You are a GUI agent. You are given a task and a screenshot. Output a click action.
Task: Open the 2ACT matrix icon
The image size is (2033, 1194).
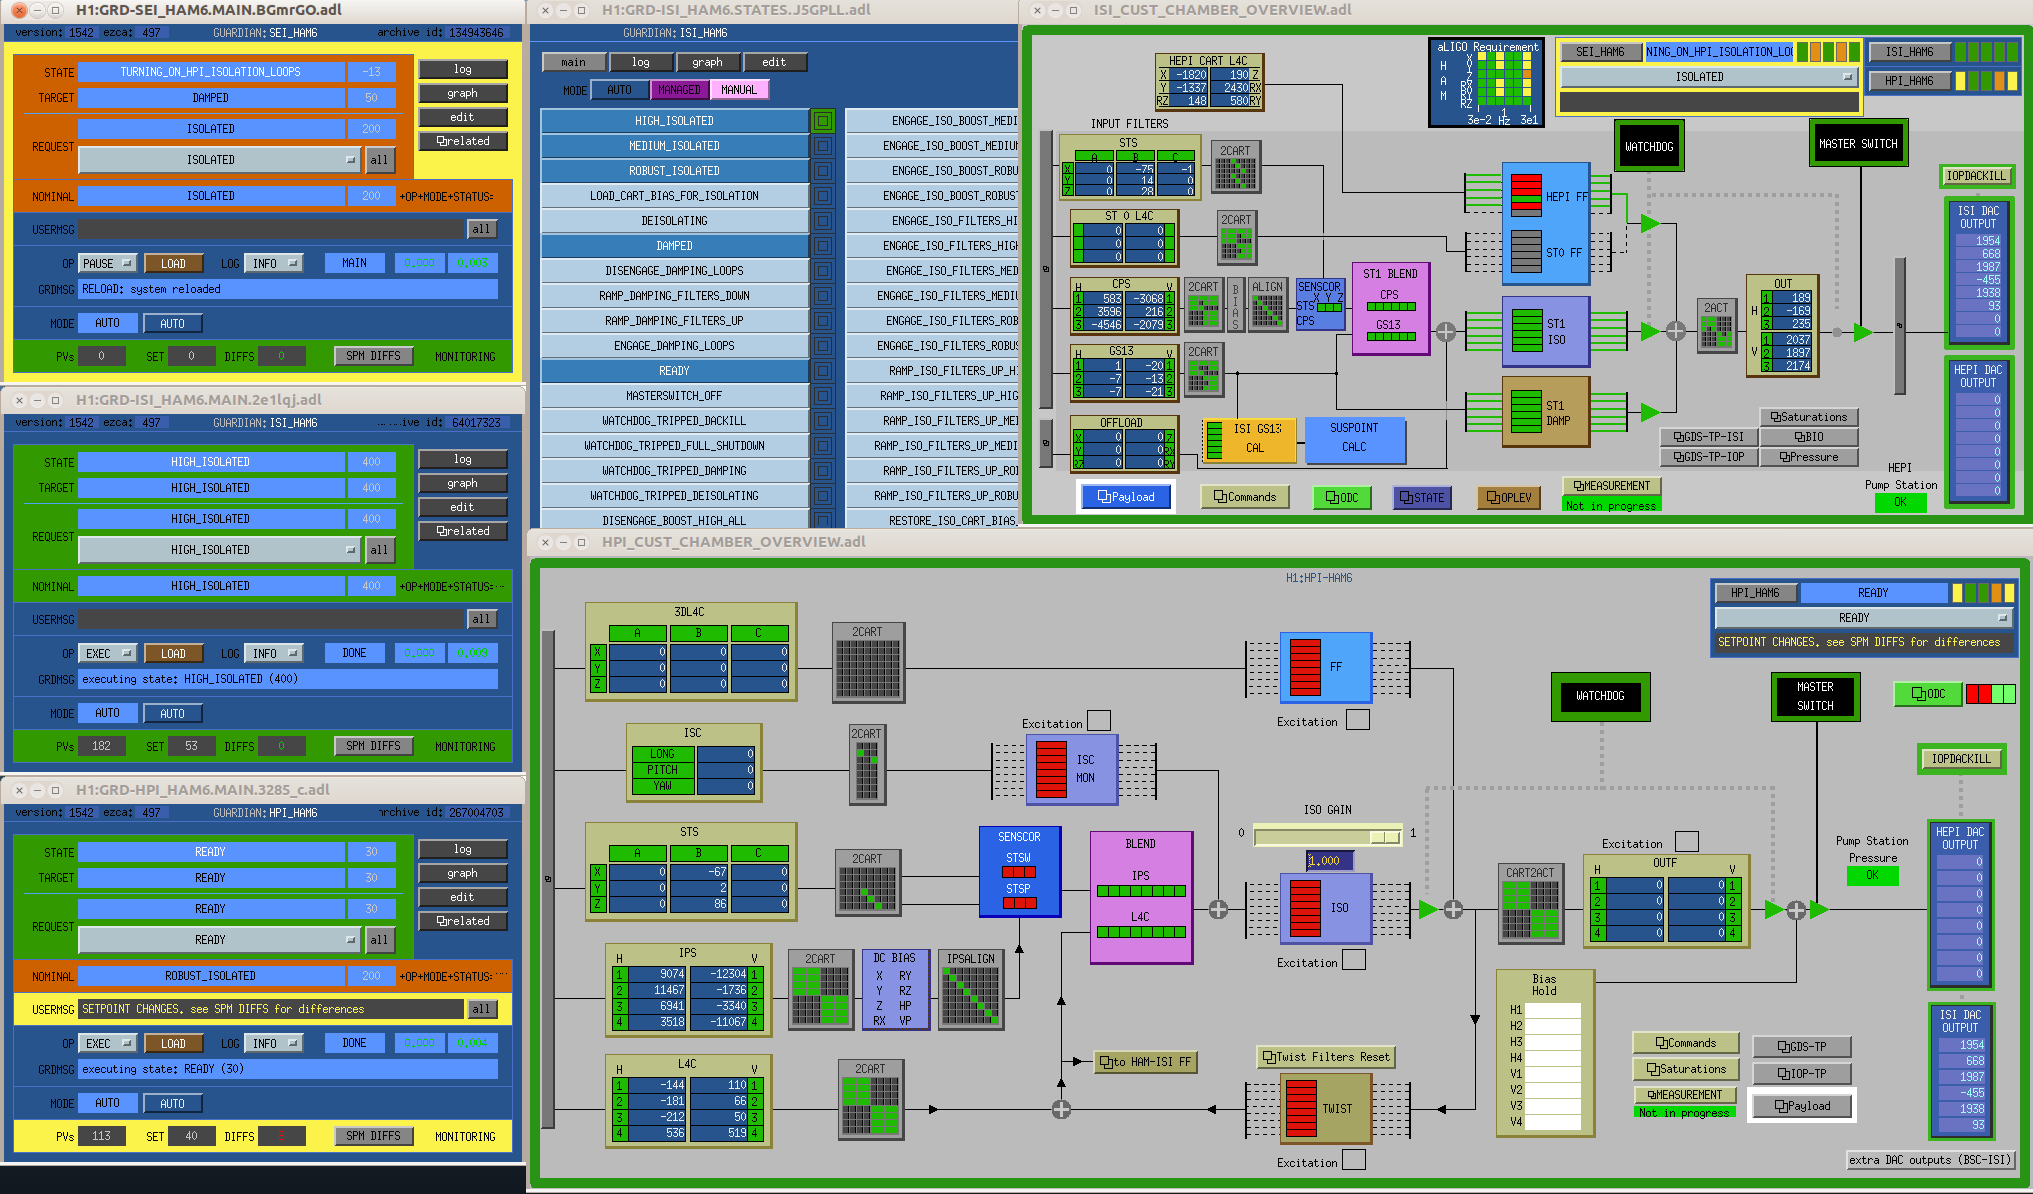point(1716,325)
